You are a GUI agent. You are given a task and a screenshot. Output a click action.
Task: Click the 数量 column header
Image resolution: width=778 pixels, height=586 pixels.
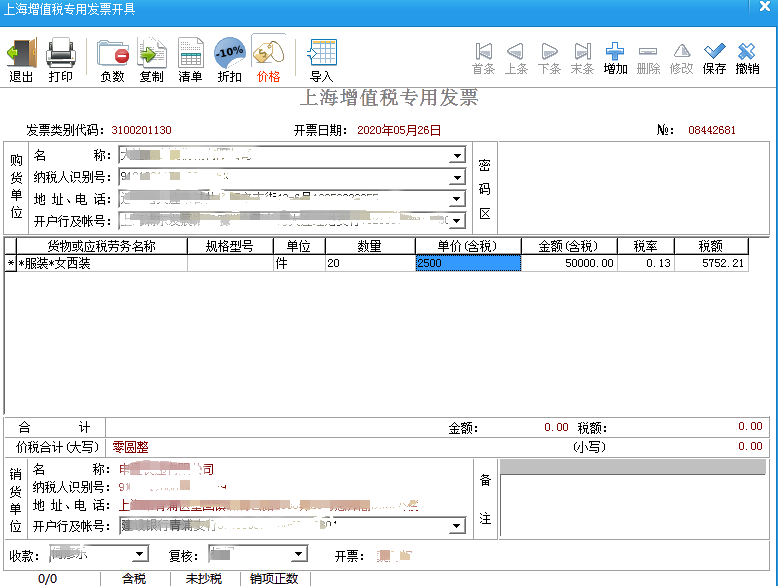coord(370,246)
